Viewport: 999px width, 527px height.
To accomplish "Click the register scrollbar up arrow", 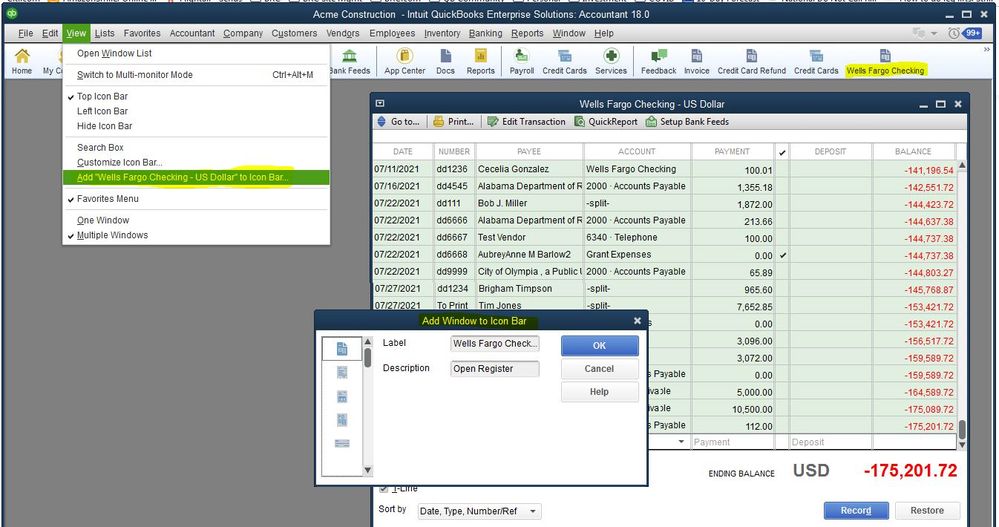I will pyautogui.click(x=962, y=165).
